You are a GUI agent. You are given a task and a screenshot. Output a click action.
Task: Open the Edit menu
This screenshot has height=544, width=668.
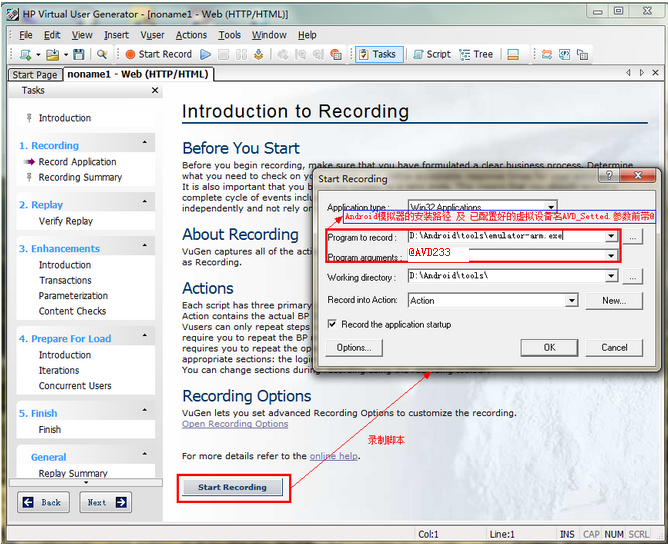click(52, 35)
